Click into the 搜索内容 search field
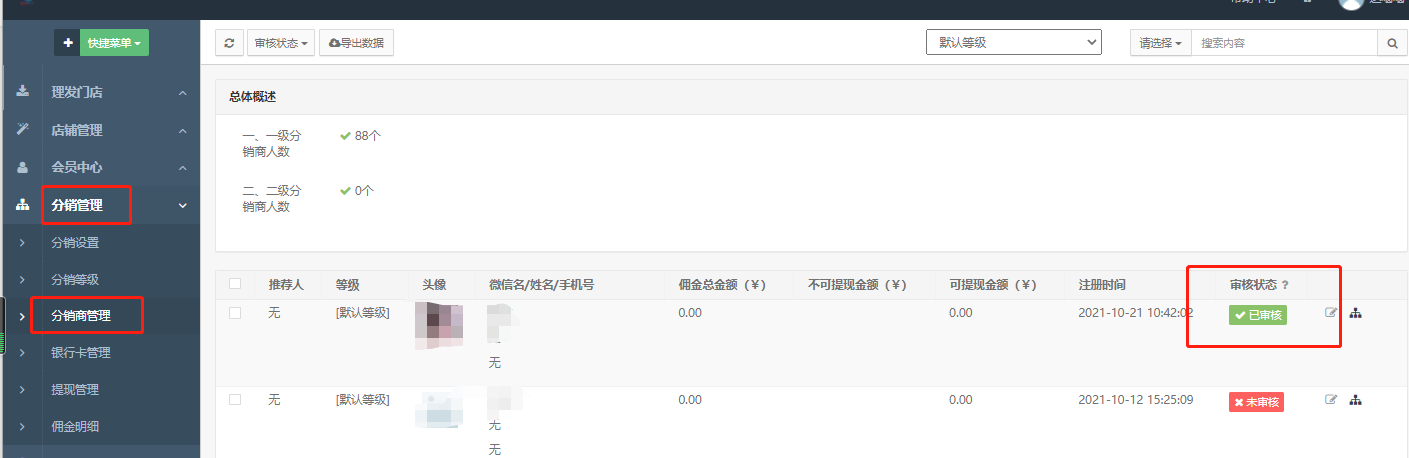Screen dimensions: 1409x458 (x=1283, y=43)
